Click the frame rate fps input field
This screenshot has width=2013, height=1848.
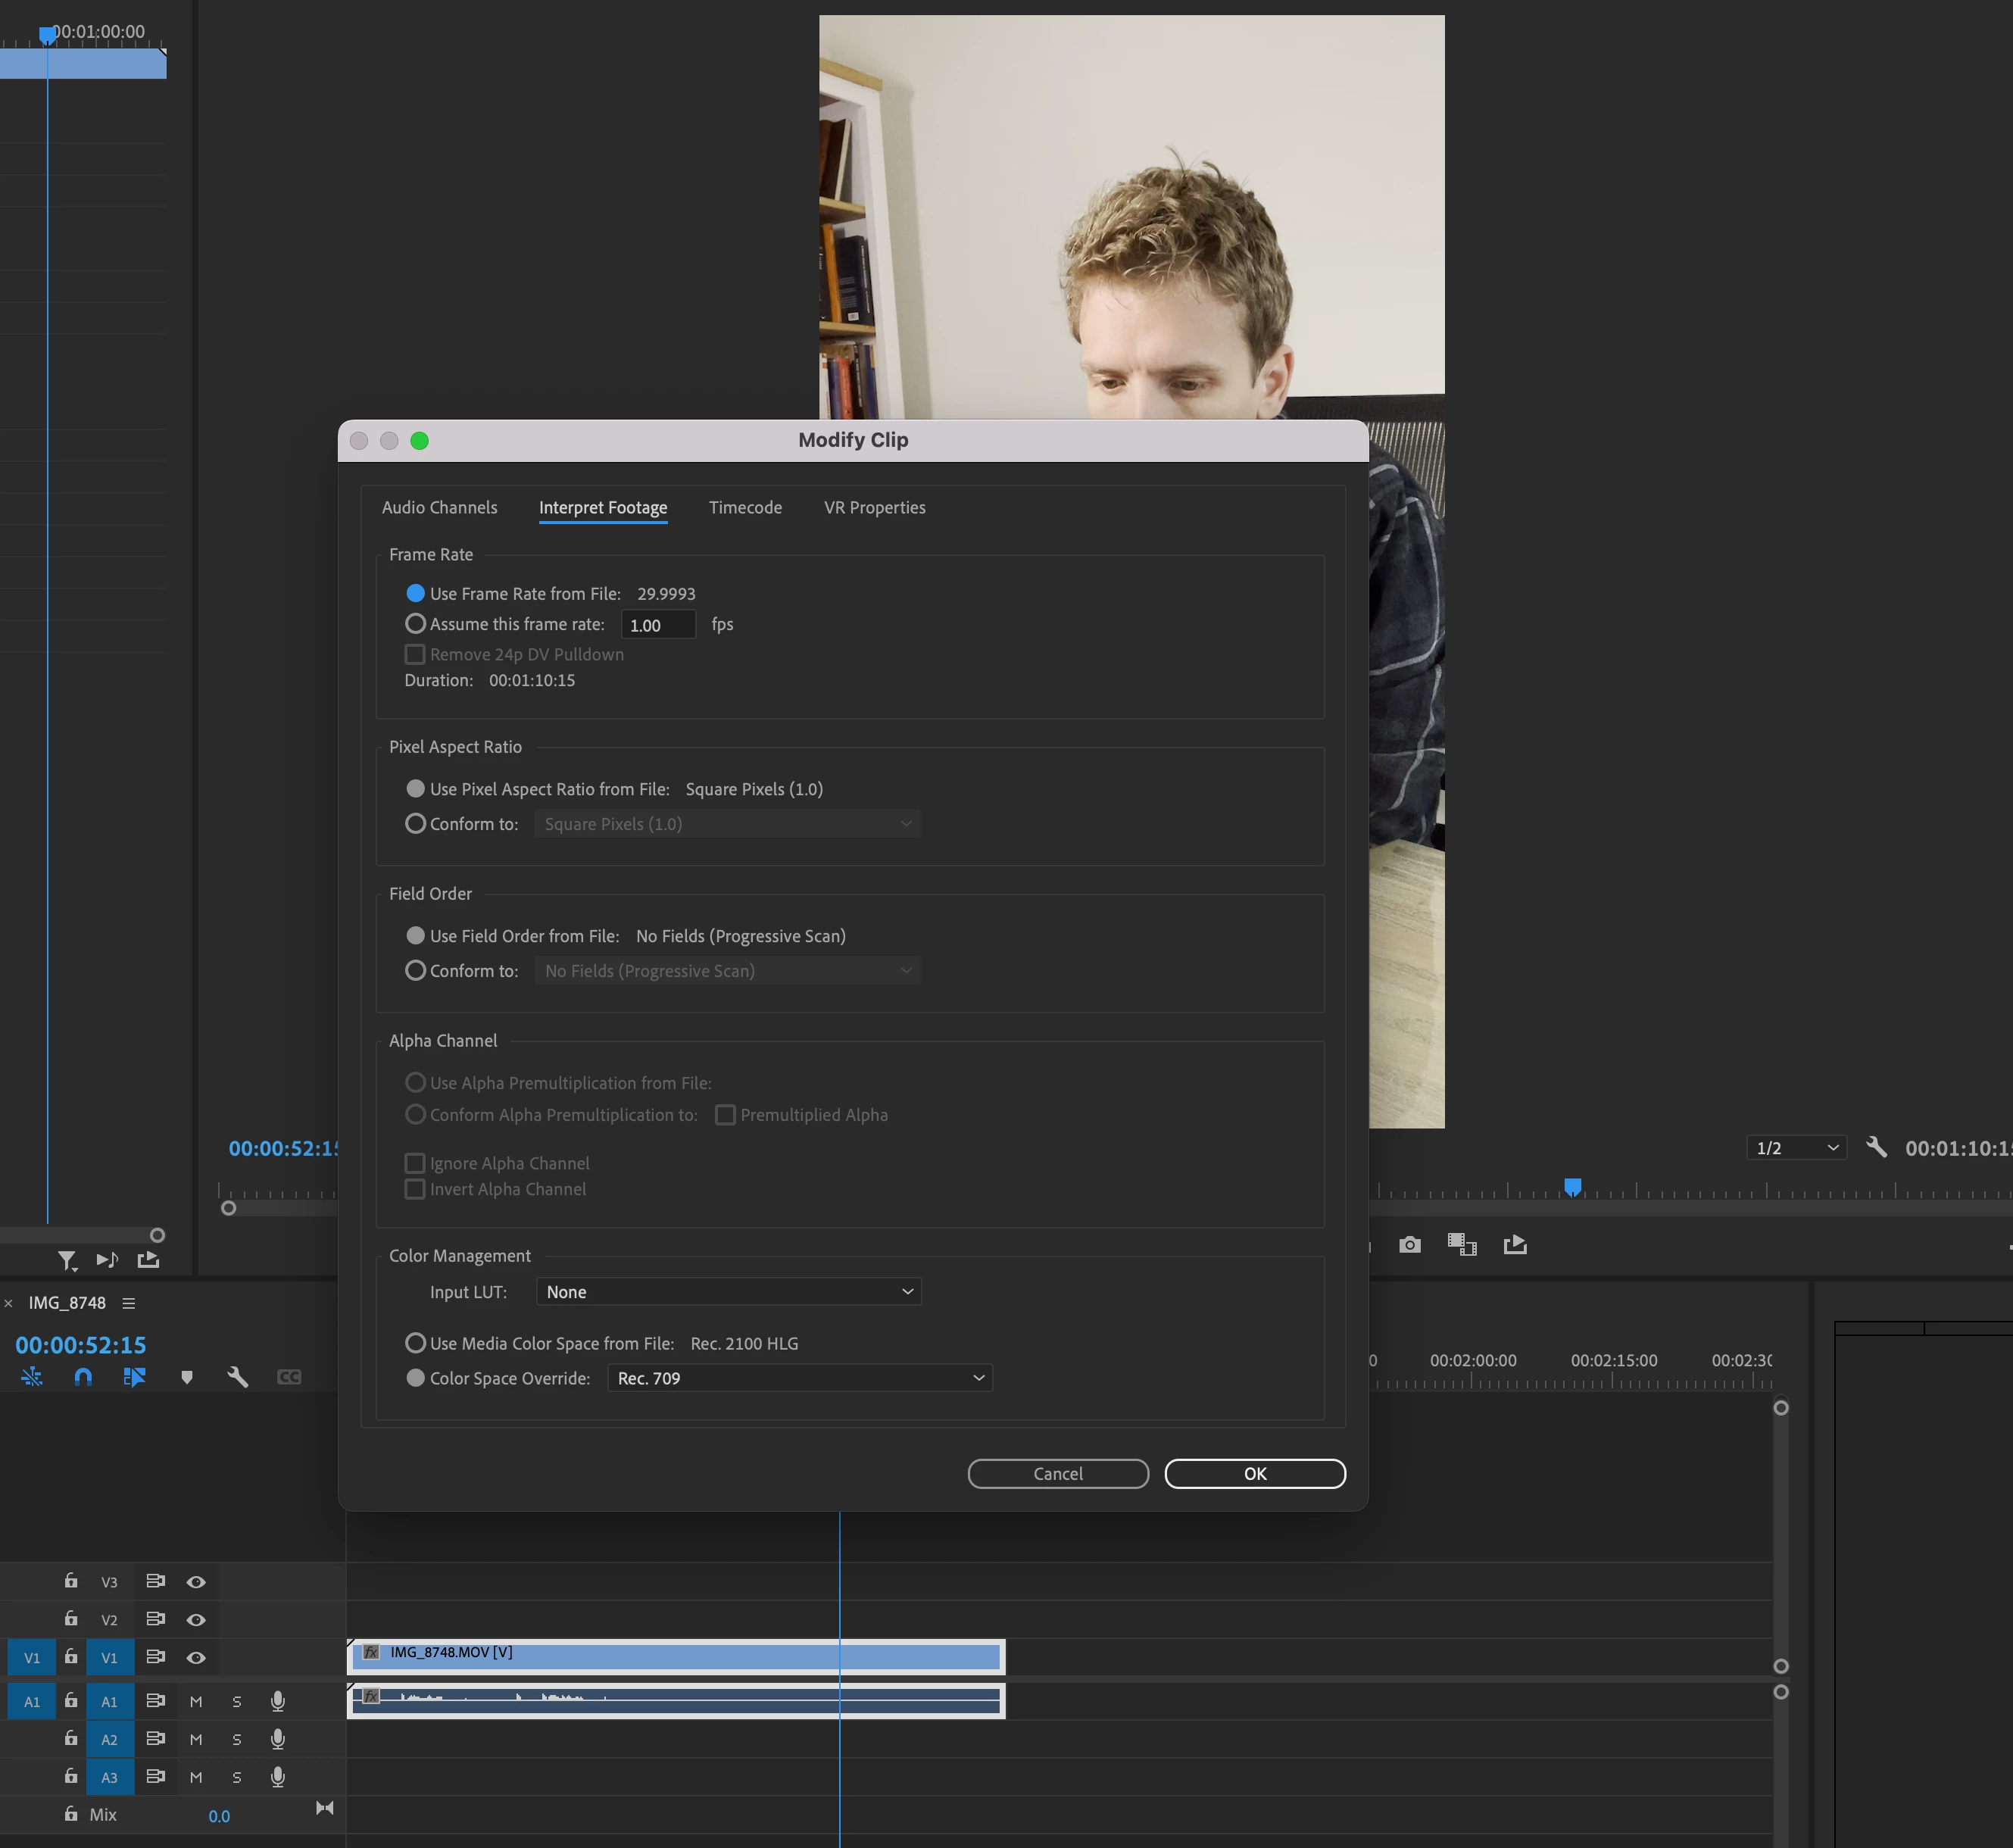tap(657, 625)
